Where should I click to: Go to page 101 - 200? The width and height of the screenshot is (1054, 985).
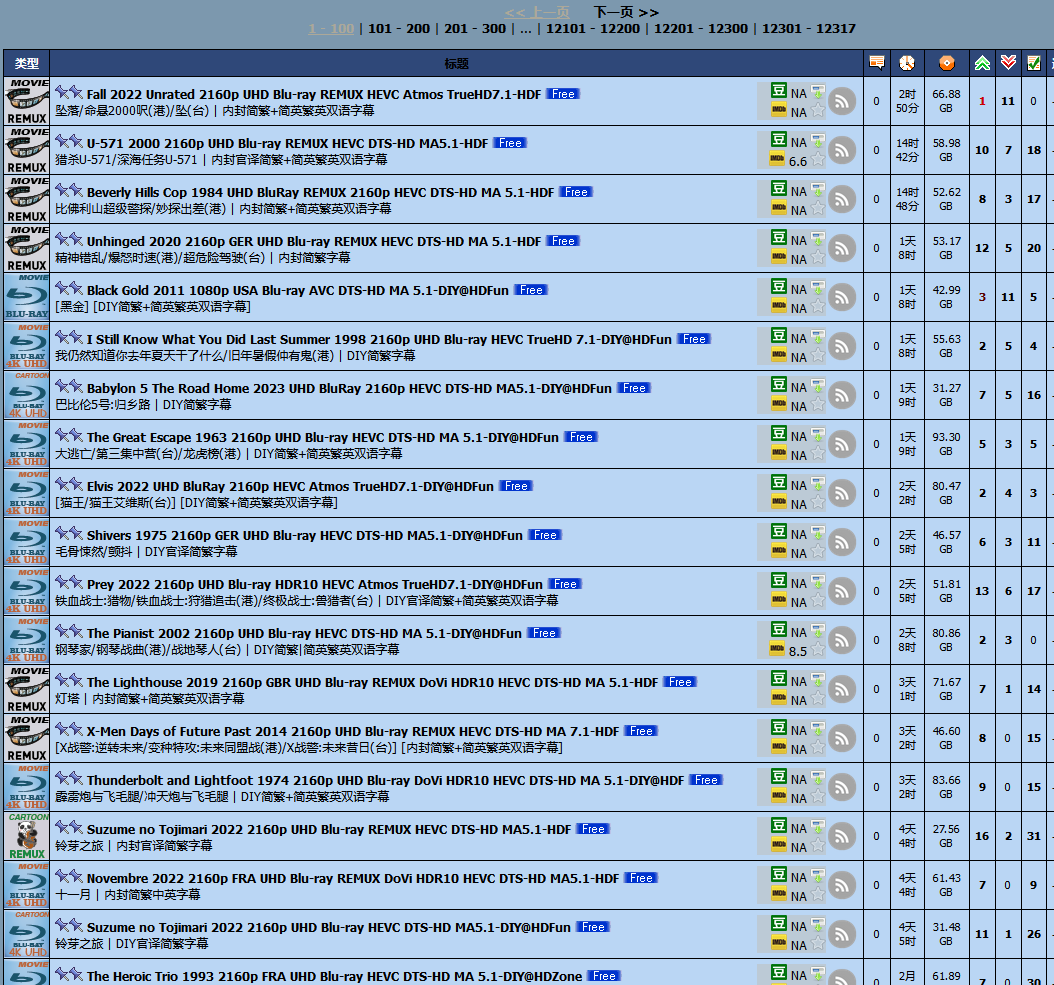(399, 28)
